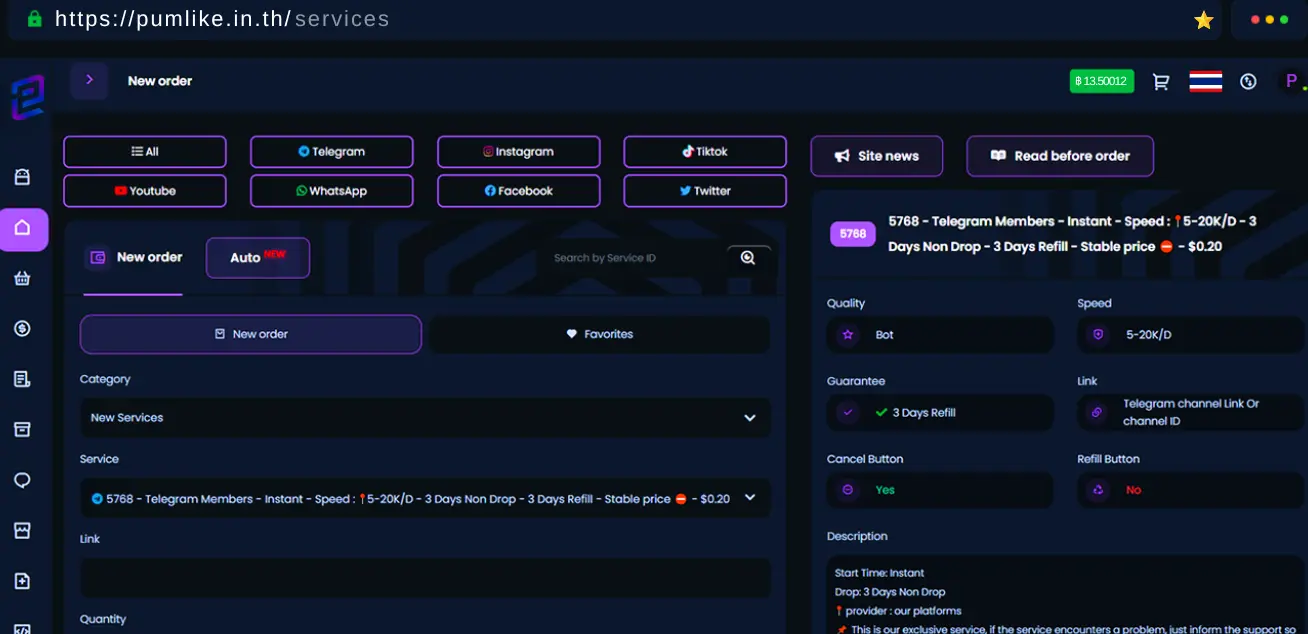Click the 'Start Time: Instant' description text
The height and width of the screenshot is (634, 1308).
pos(880,573)
